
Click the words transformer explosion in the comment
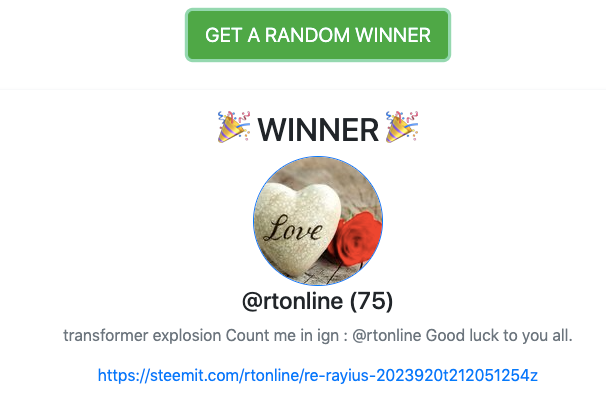[143, 335]
